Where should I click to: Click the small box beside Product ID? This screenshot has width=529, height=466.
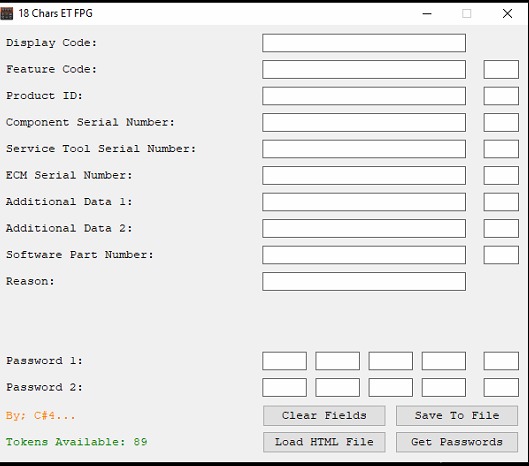coord(501,96)
